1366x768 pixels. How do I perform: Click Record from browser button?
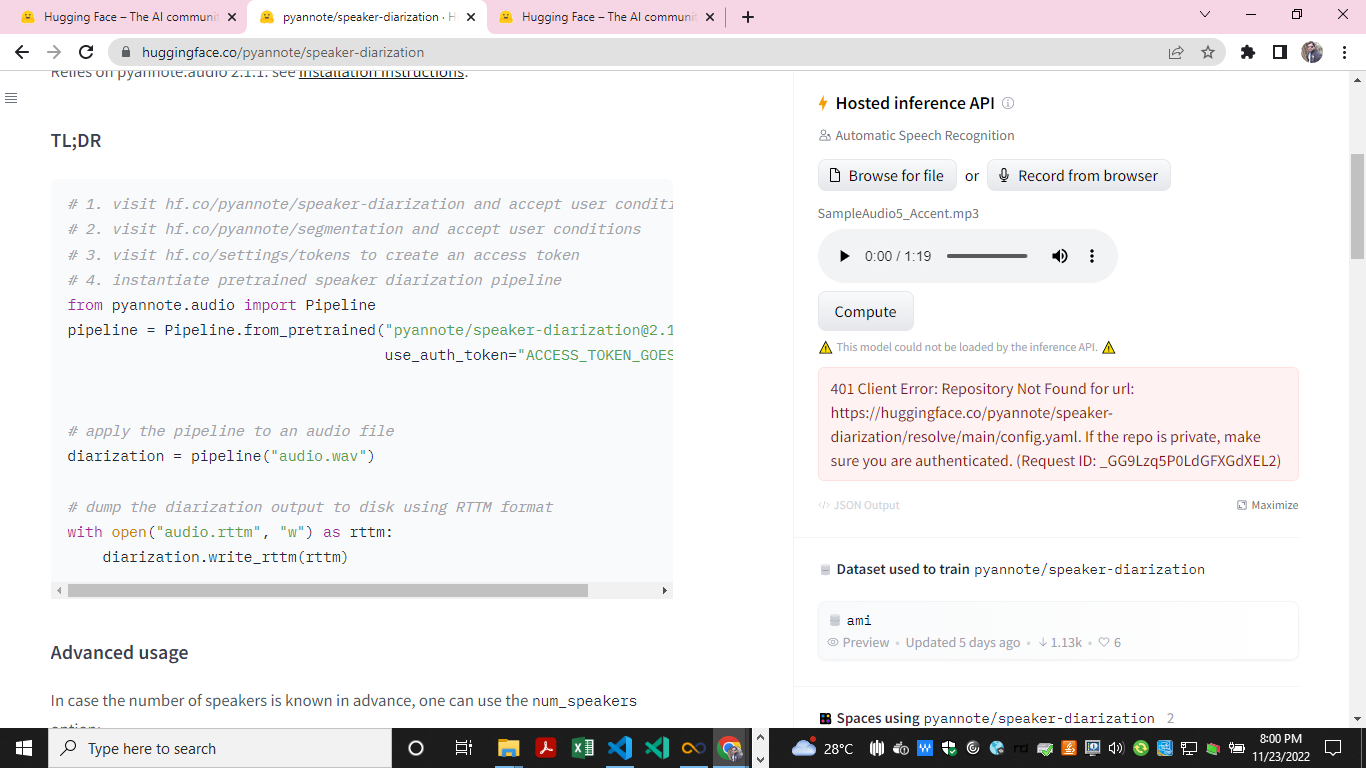[1078, 175]
